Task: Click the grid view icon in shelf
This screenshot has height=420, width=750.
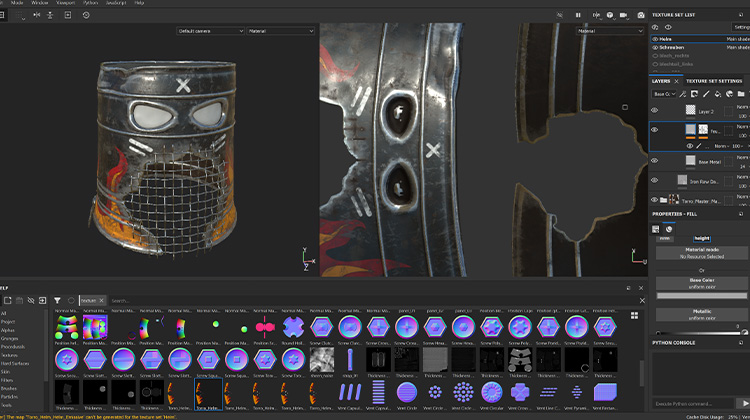Action: (634, 314)
